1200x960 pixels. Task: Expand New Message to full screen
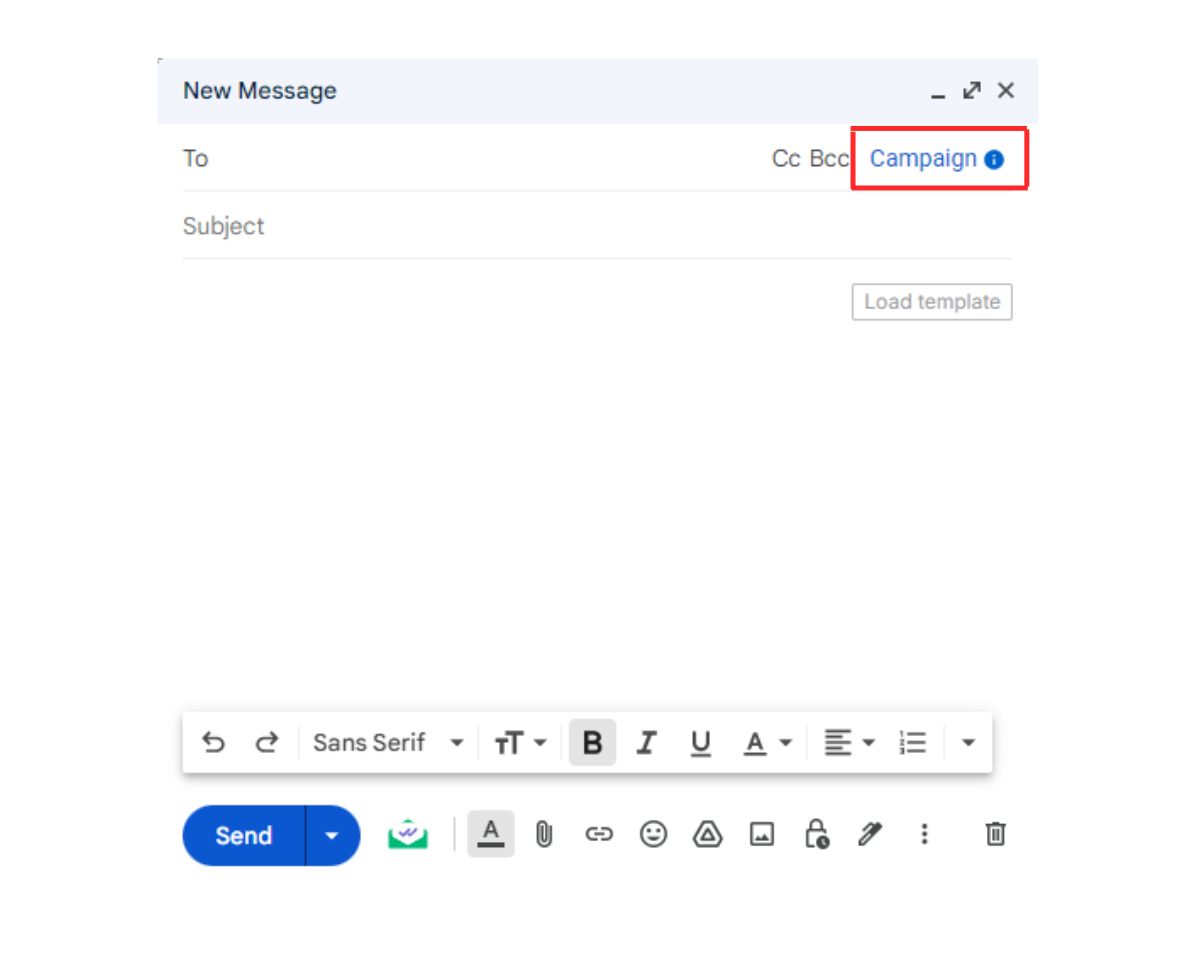pos(972,91)
